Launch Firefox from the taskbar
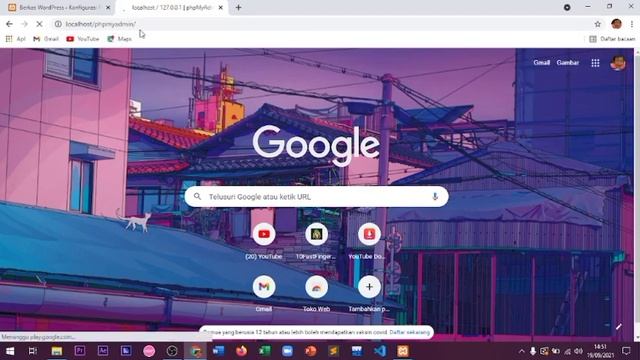This screenshot has height=360, width=640. (241, 351)
